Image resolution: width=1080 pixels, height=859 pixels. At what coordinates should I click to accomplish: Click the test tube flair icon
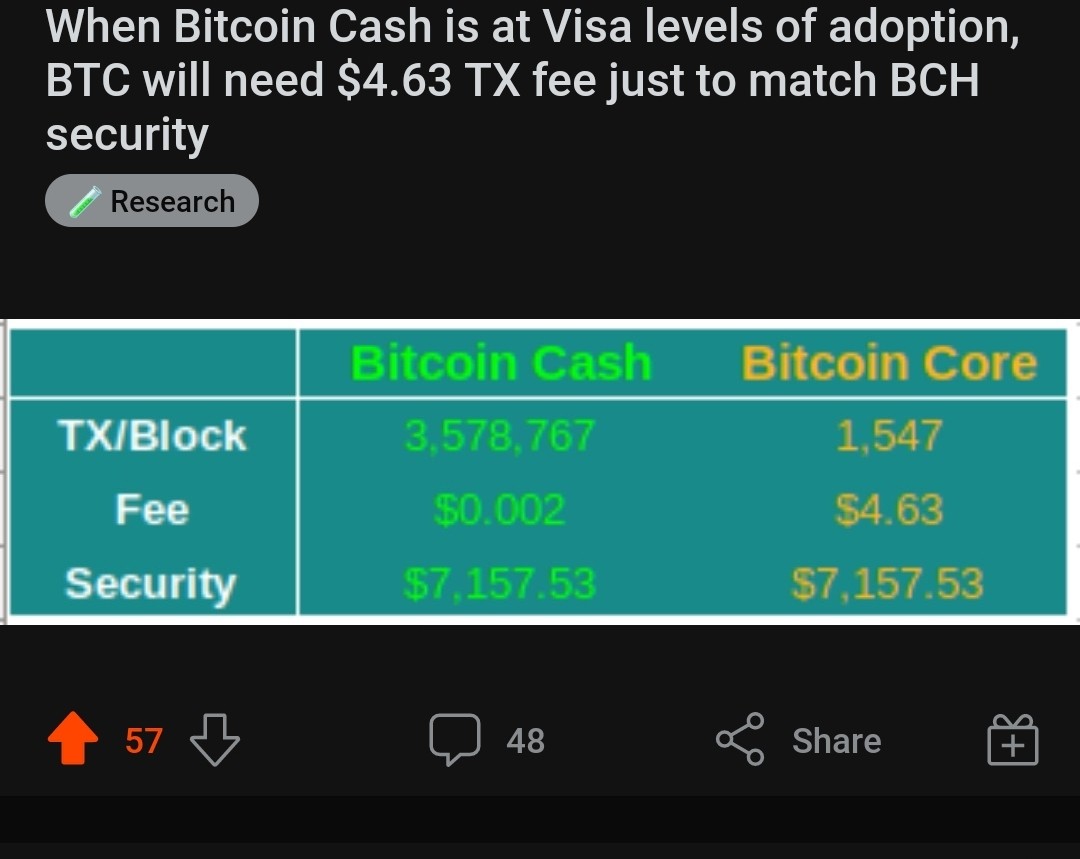[85, 202]
